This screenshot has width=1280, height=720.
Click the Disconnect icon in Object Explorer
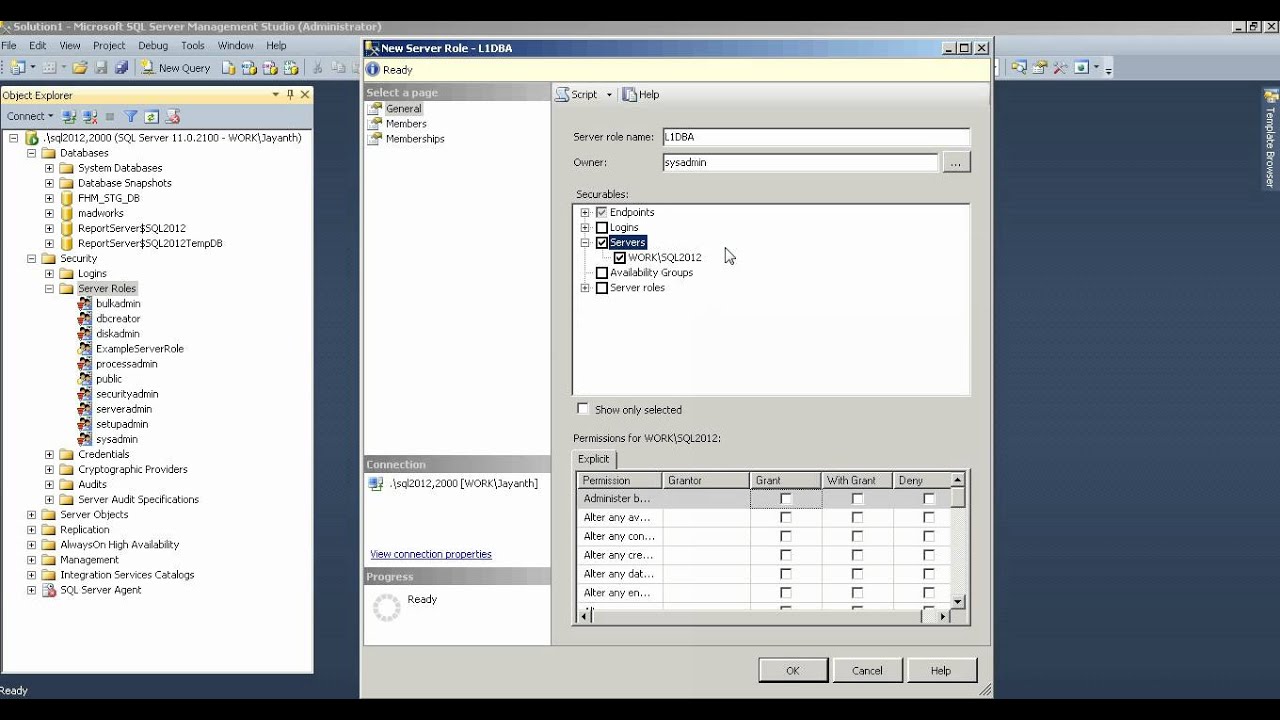click(90, 117)
